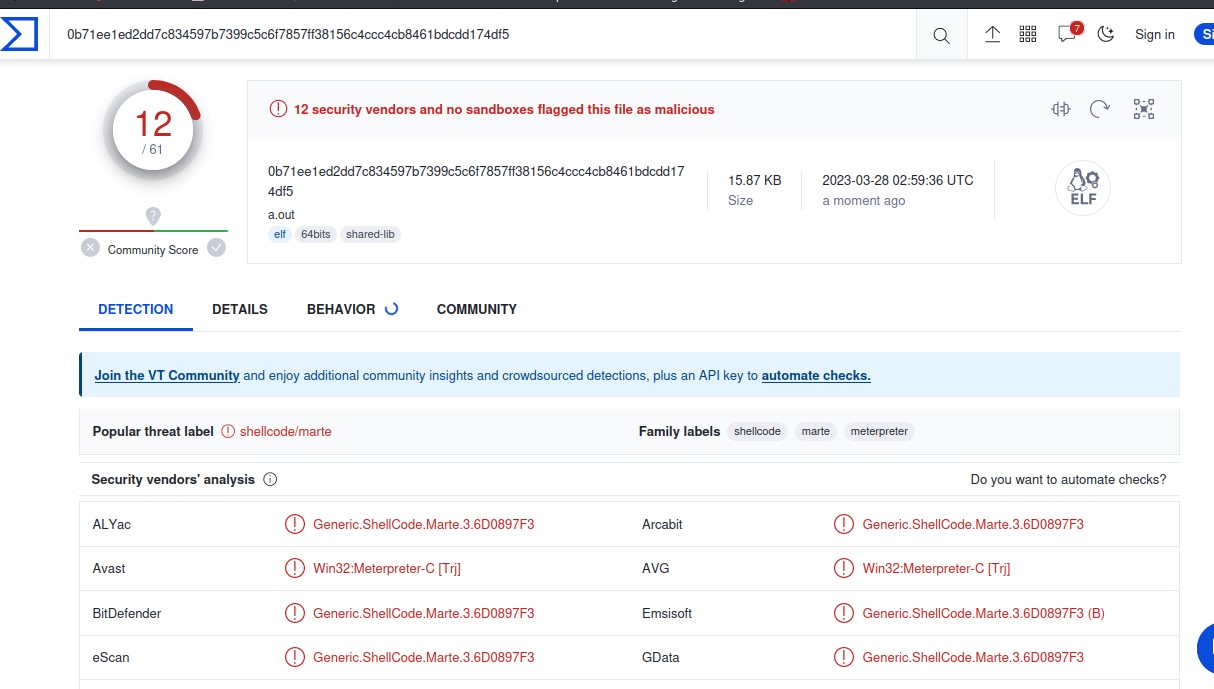
Task: Toggle dark mode moon icon
Action: click(1105, 34)
